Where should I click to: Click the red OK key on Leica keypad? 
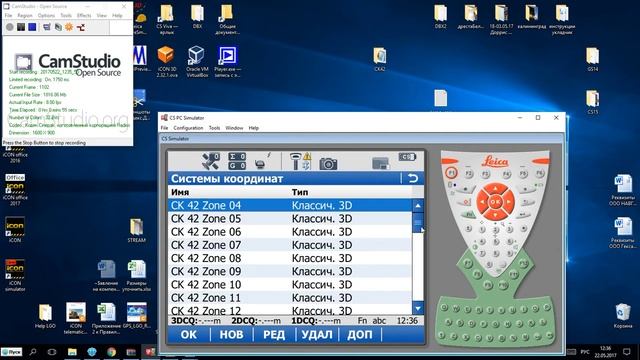495,201
